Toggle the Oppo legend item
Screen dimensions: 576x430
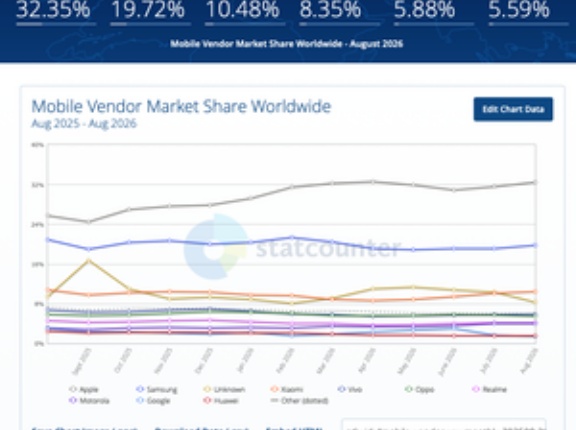(420, 389)
